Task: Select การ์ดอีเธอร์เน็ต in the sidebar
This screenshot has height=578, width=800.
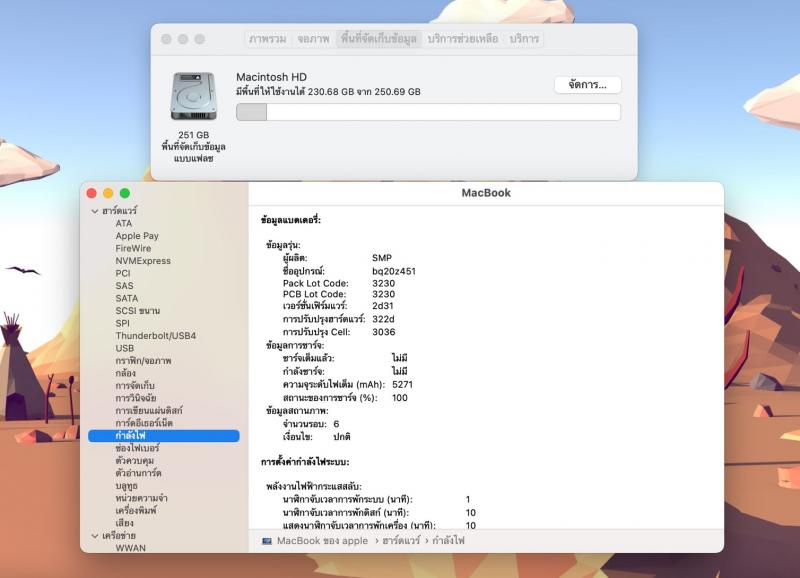Action: pyautogui.click(x=144, y=423)
